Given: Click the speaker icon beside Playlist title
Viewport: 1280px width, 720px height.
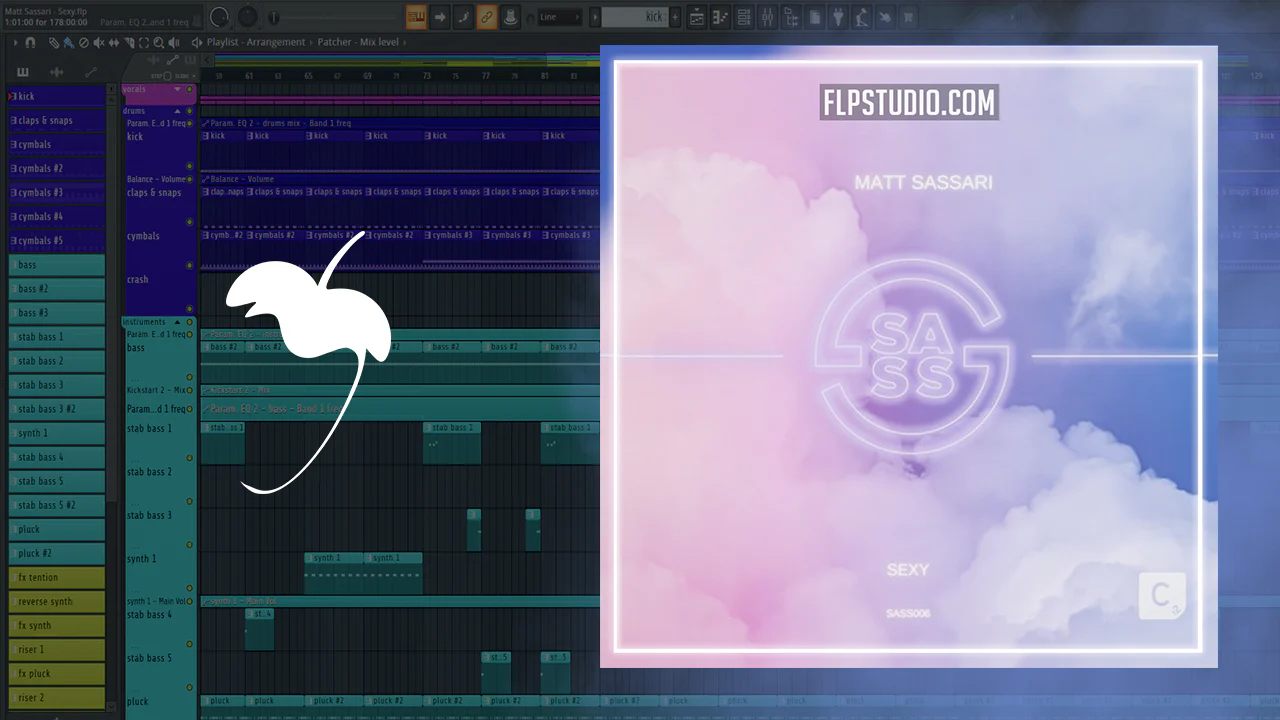Looking at the screenshot, I should pos(197,42).
